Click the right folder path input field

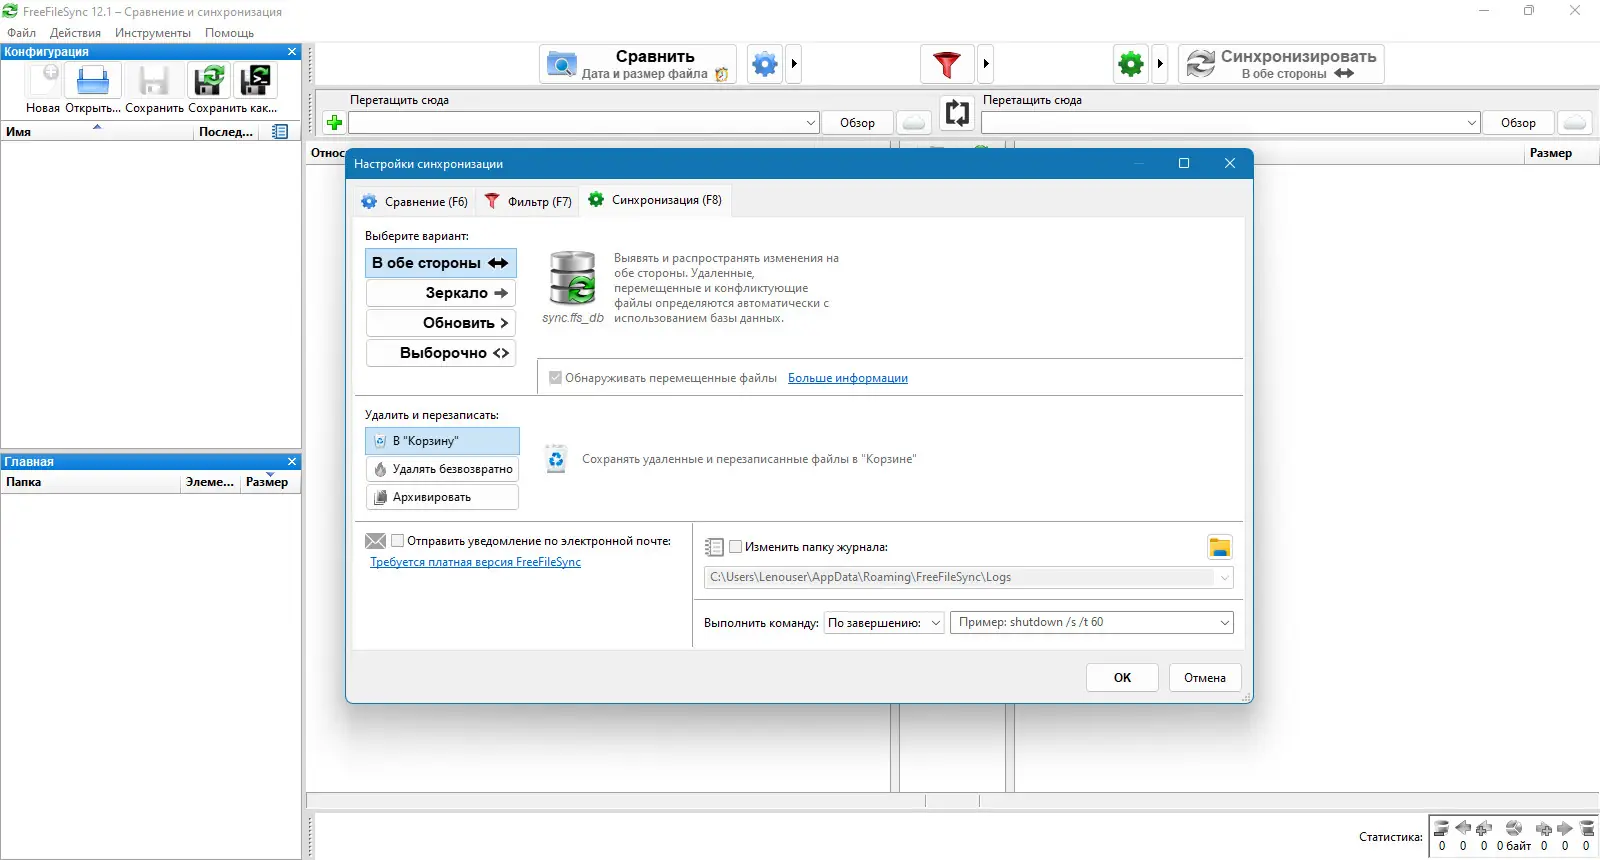tap(1222, 123)
